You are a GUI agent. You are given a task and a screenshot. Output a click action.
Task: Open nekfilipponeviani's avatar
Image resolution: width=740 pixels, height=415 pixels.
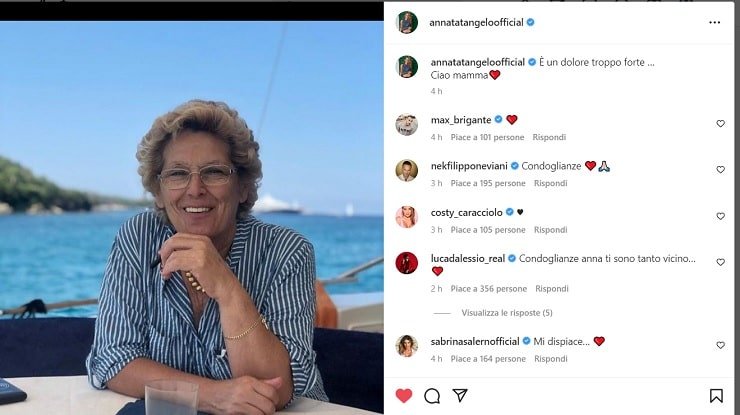click(407, 171)
